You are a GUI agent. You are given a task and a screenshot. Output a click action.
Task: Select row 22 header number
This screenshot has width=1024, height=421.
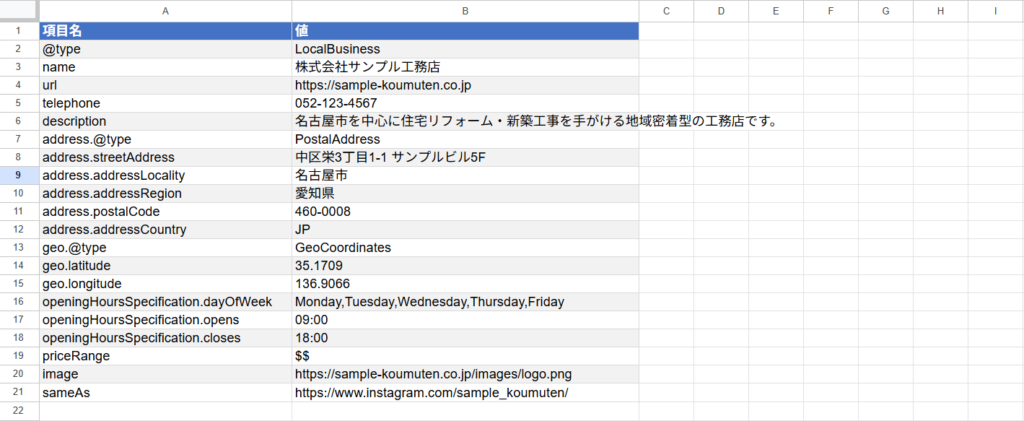[19, 410]
